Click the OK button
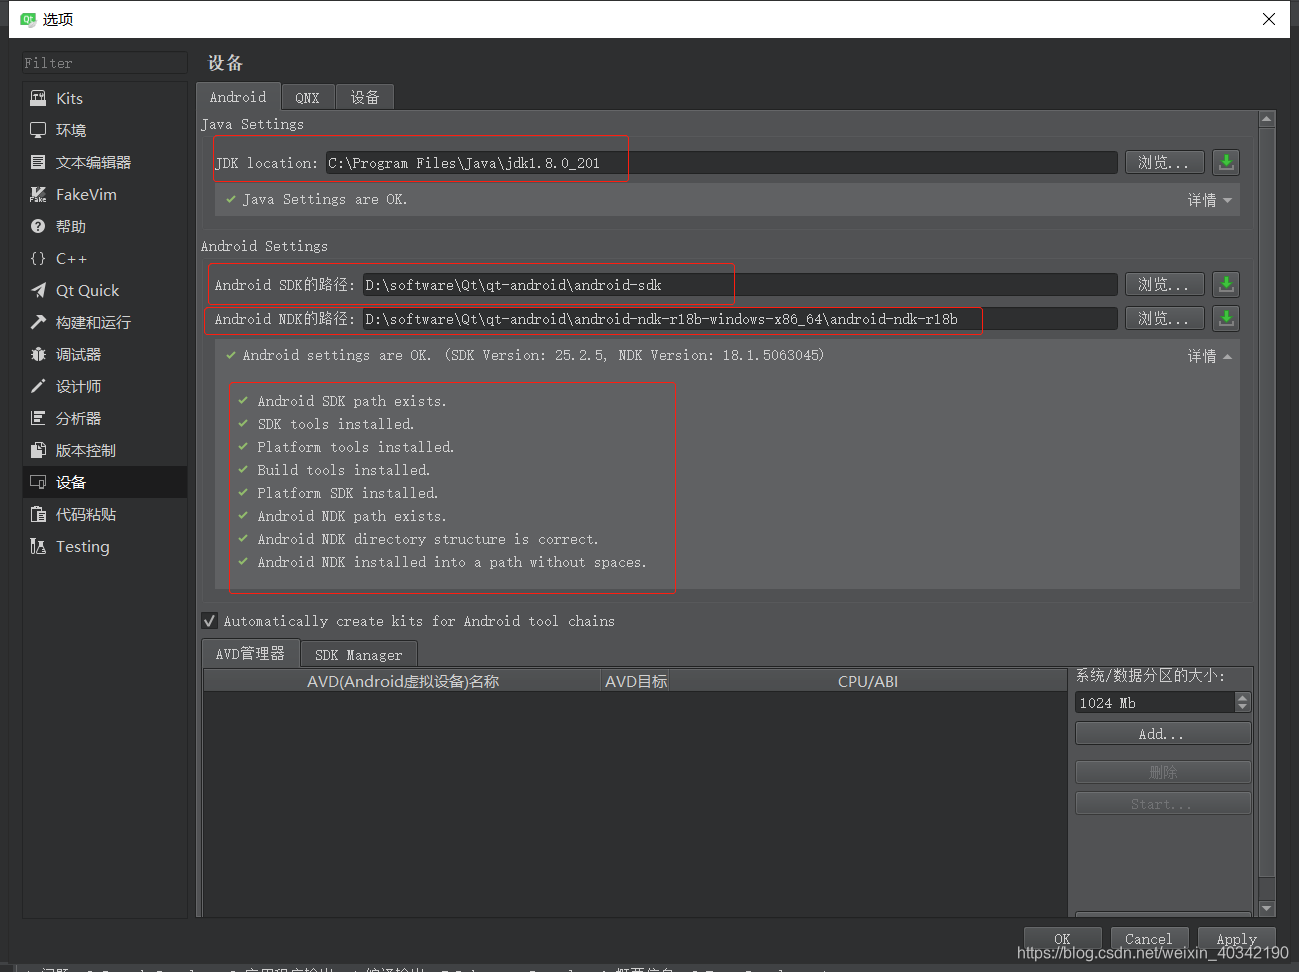Image resolution: width=1299 pixels, height=972 pixels. 1062,939
